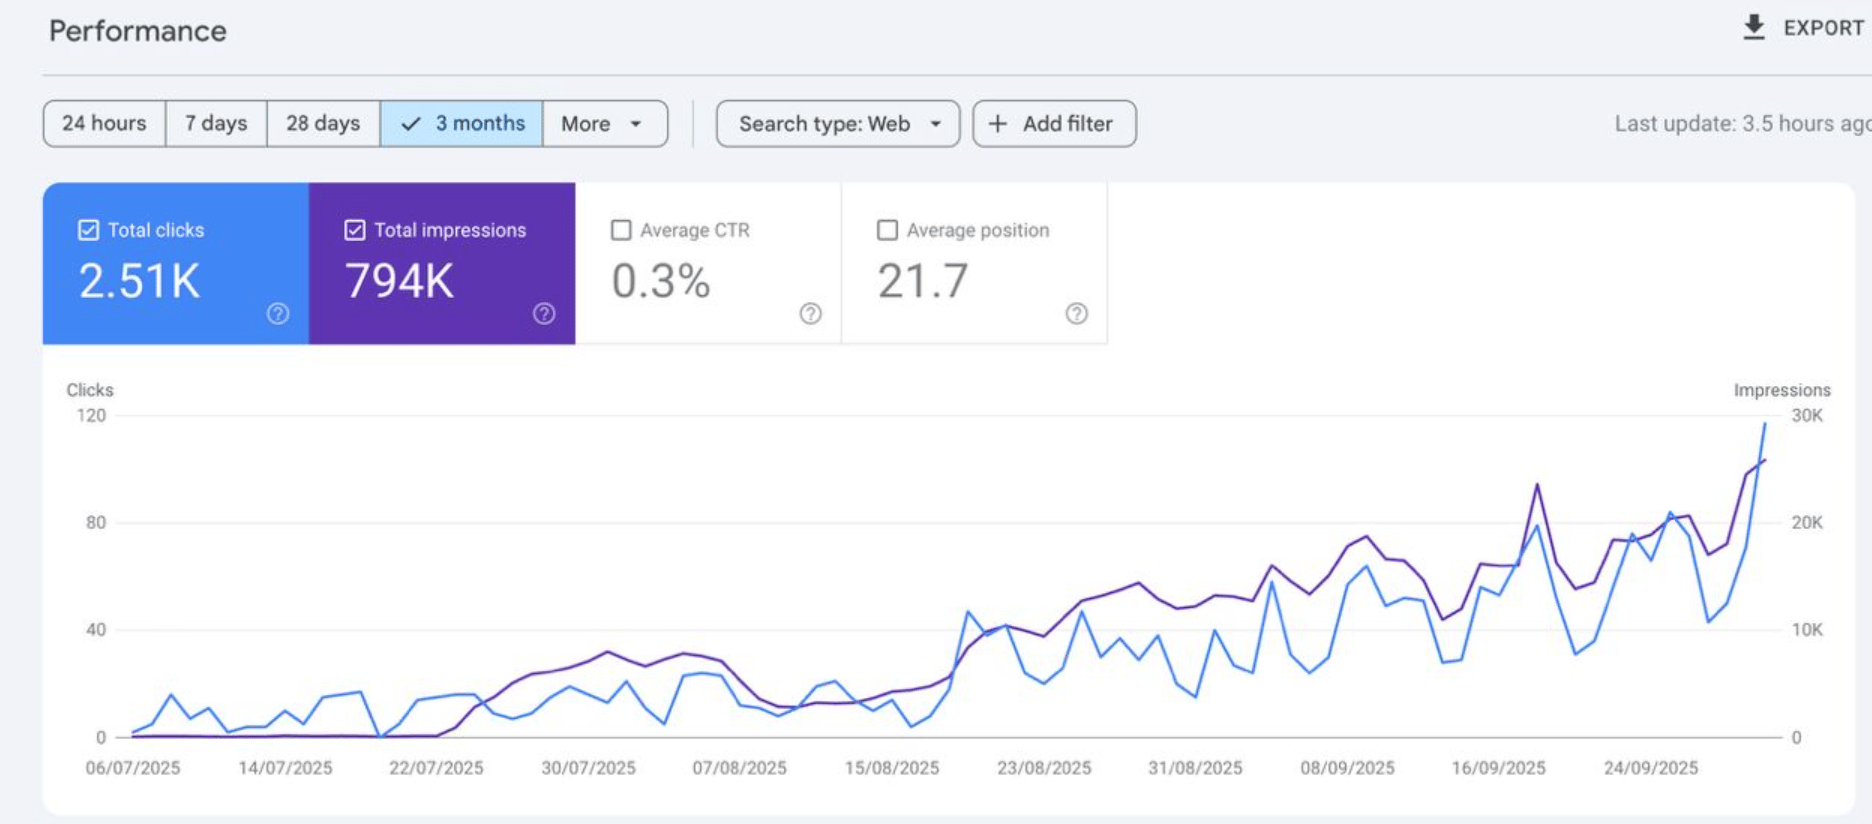Uncheck the Total clicks checkbox

tap(88, 230)
